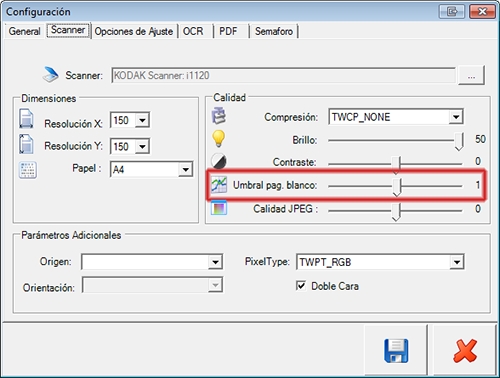Click the Brillo light bulb icon
The height and width of the screenshot is (378, 500).
(x=219, y=139)
